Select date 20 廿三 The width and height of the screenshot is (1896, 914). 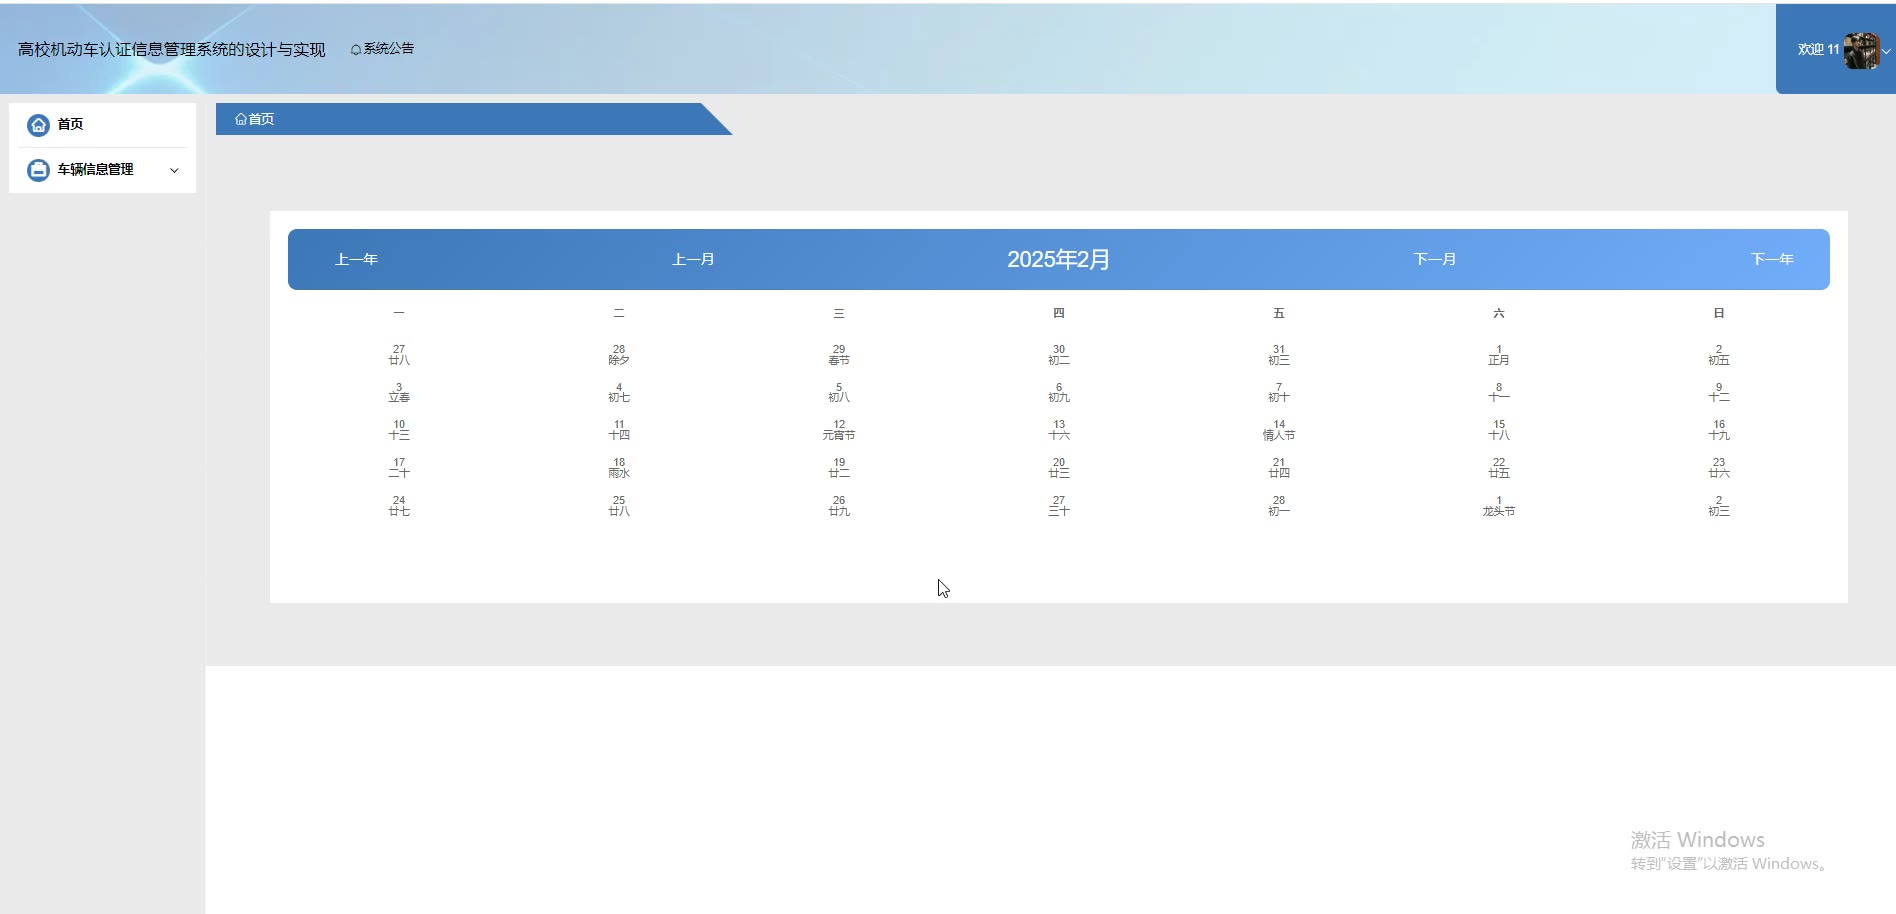click(1059, 468)
